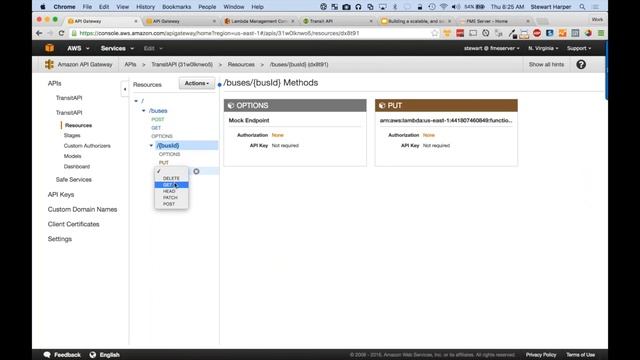The image size is (640, 360).
Task: Click the PUT method card header icon
Action: point(382,106)
